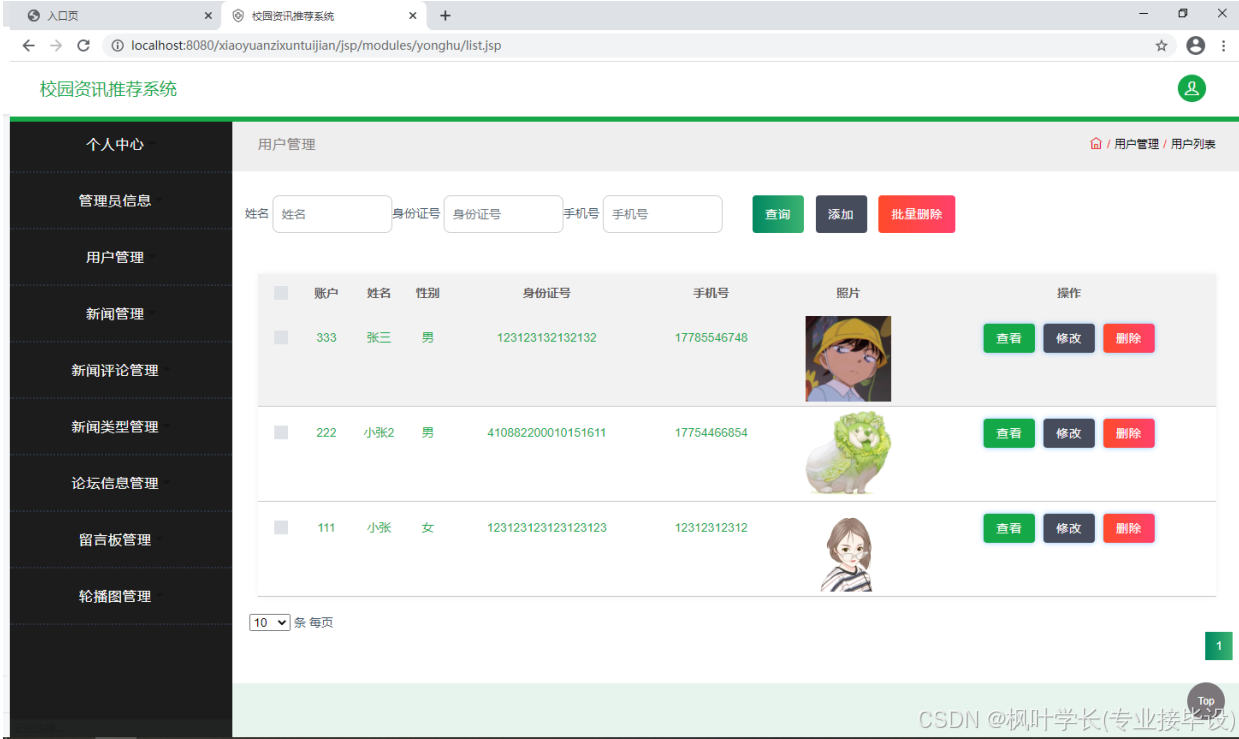Click the 校园资讯推荐系统 header title
The height and width of the screenshot is (739, 1239).
108,89
